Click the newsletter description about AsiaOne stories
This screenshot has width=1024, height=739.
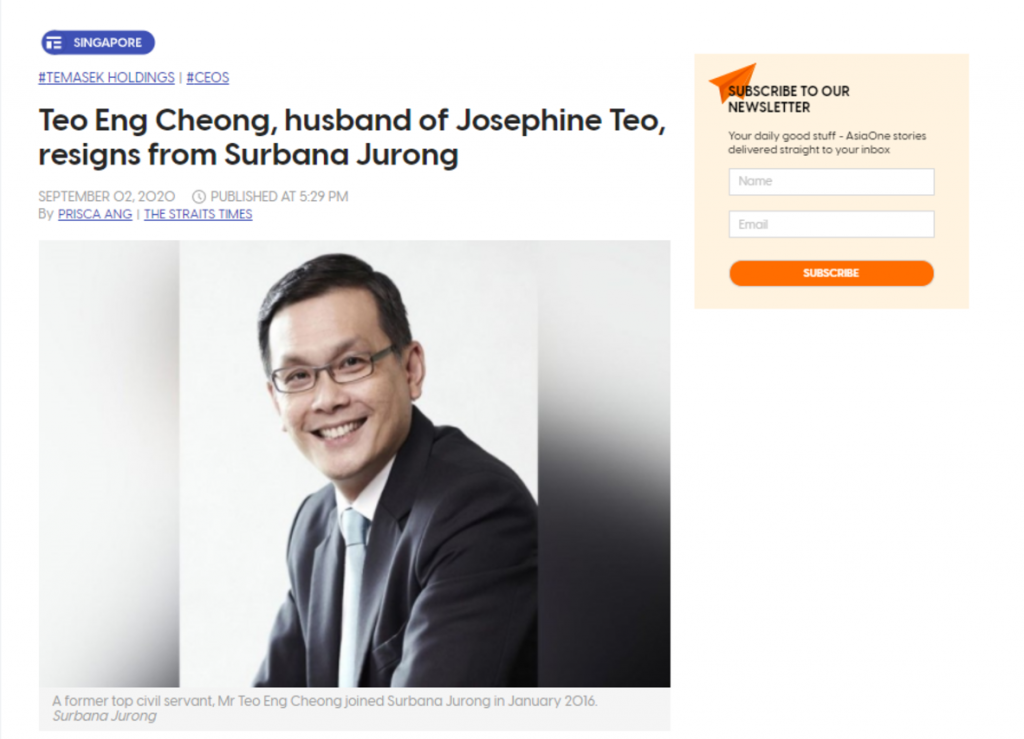pos(827,143)
